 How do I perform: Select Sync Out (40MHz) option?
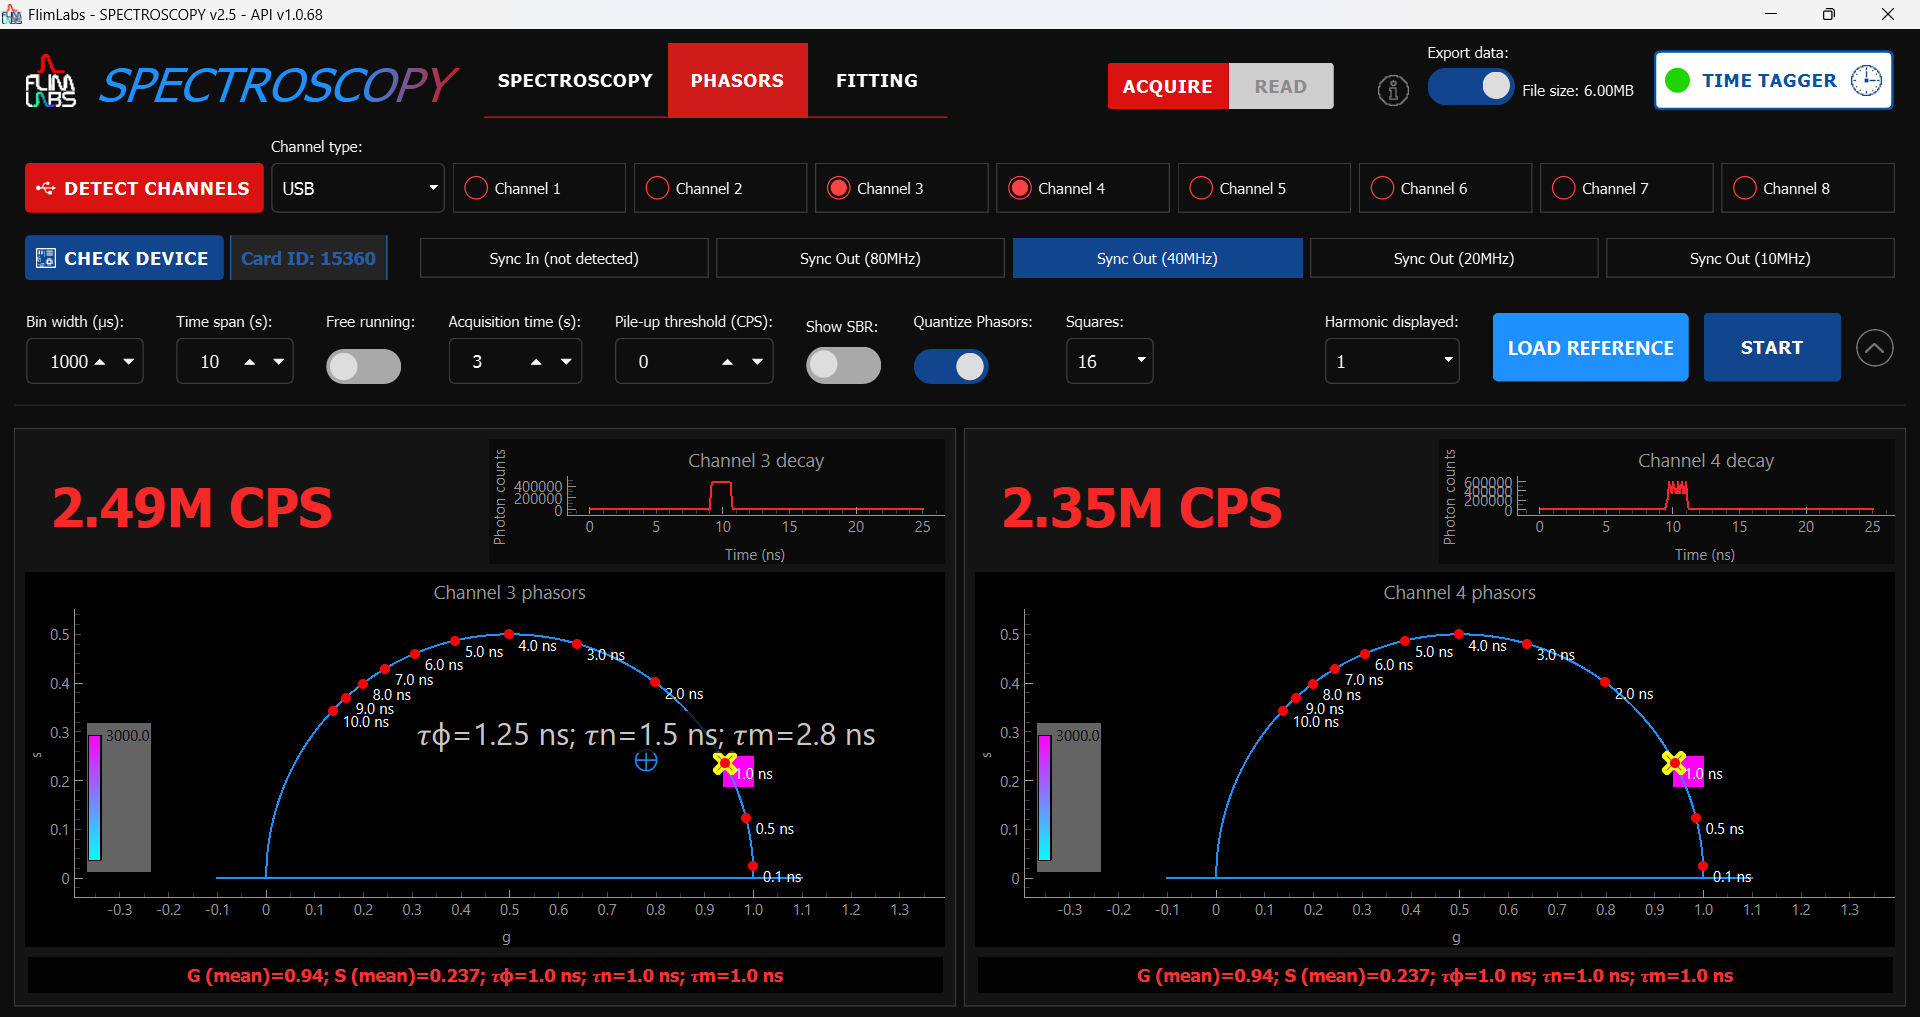tap(1157, 258)
